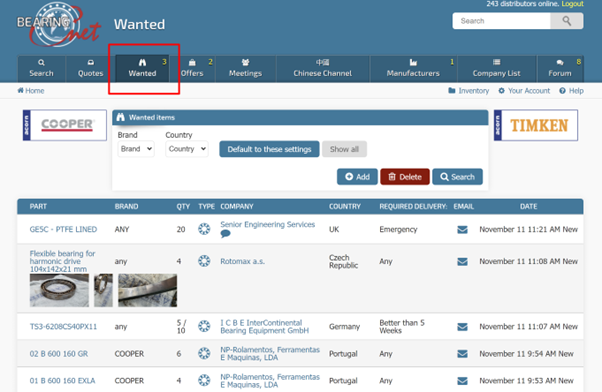Click the magnifier button in header search
The image size is (602, 392).
(x=566, y=21)
